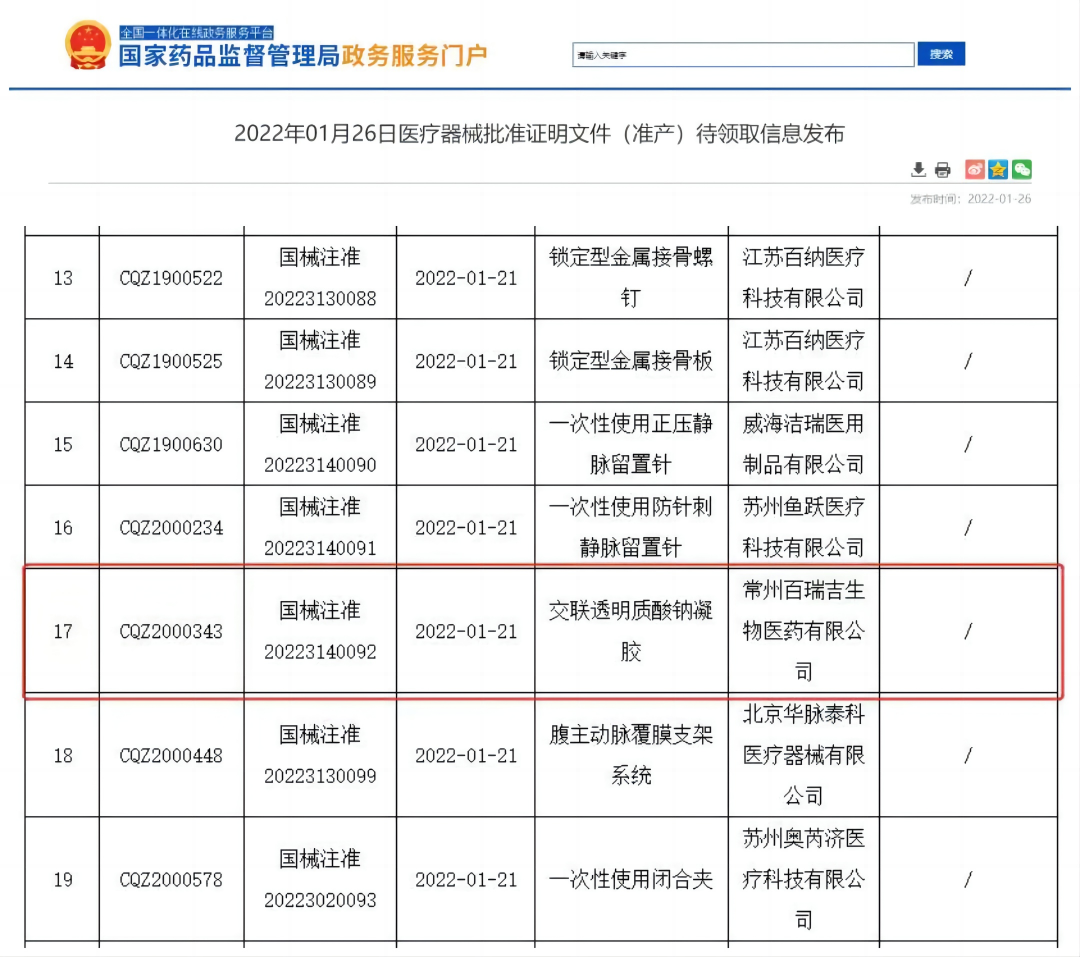
Task: Click the 国家药品监督管理局政务服务门户 site title
Action: coord(303,56)
